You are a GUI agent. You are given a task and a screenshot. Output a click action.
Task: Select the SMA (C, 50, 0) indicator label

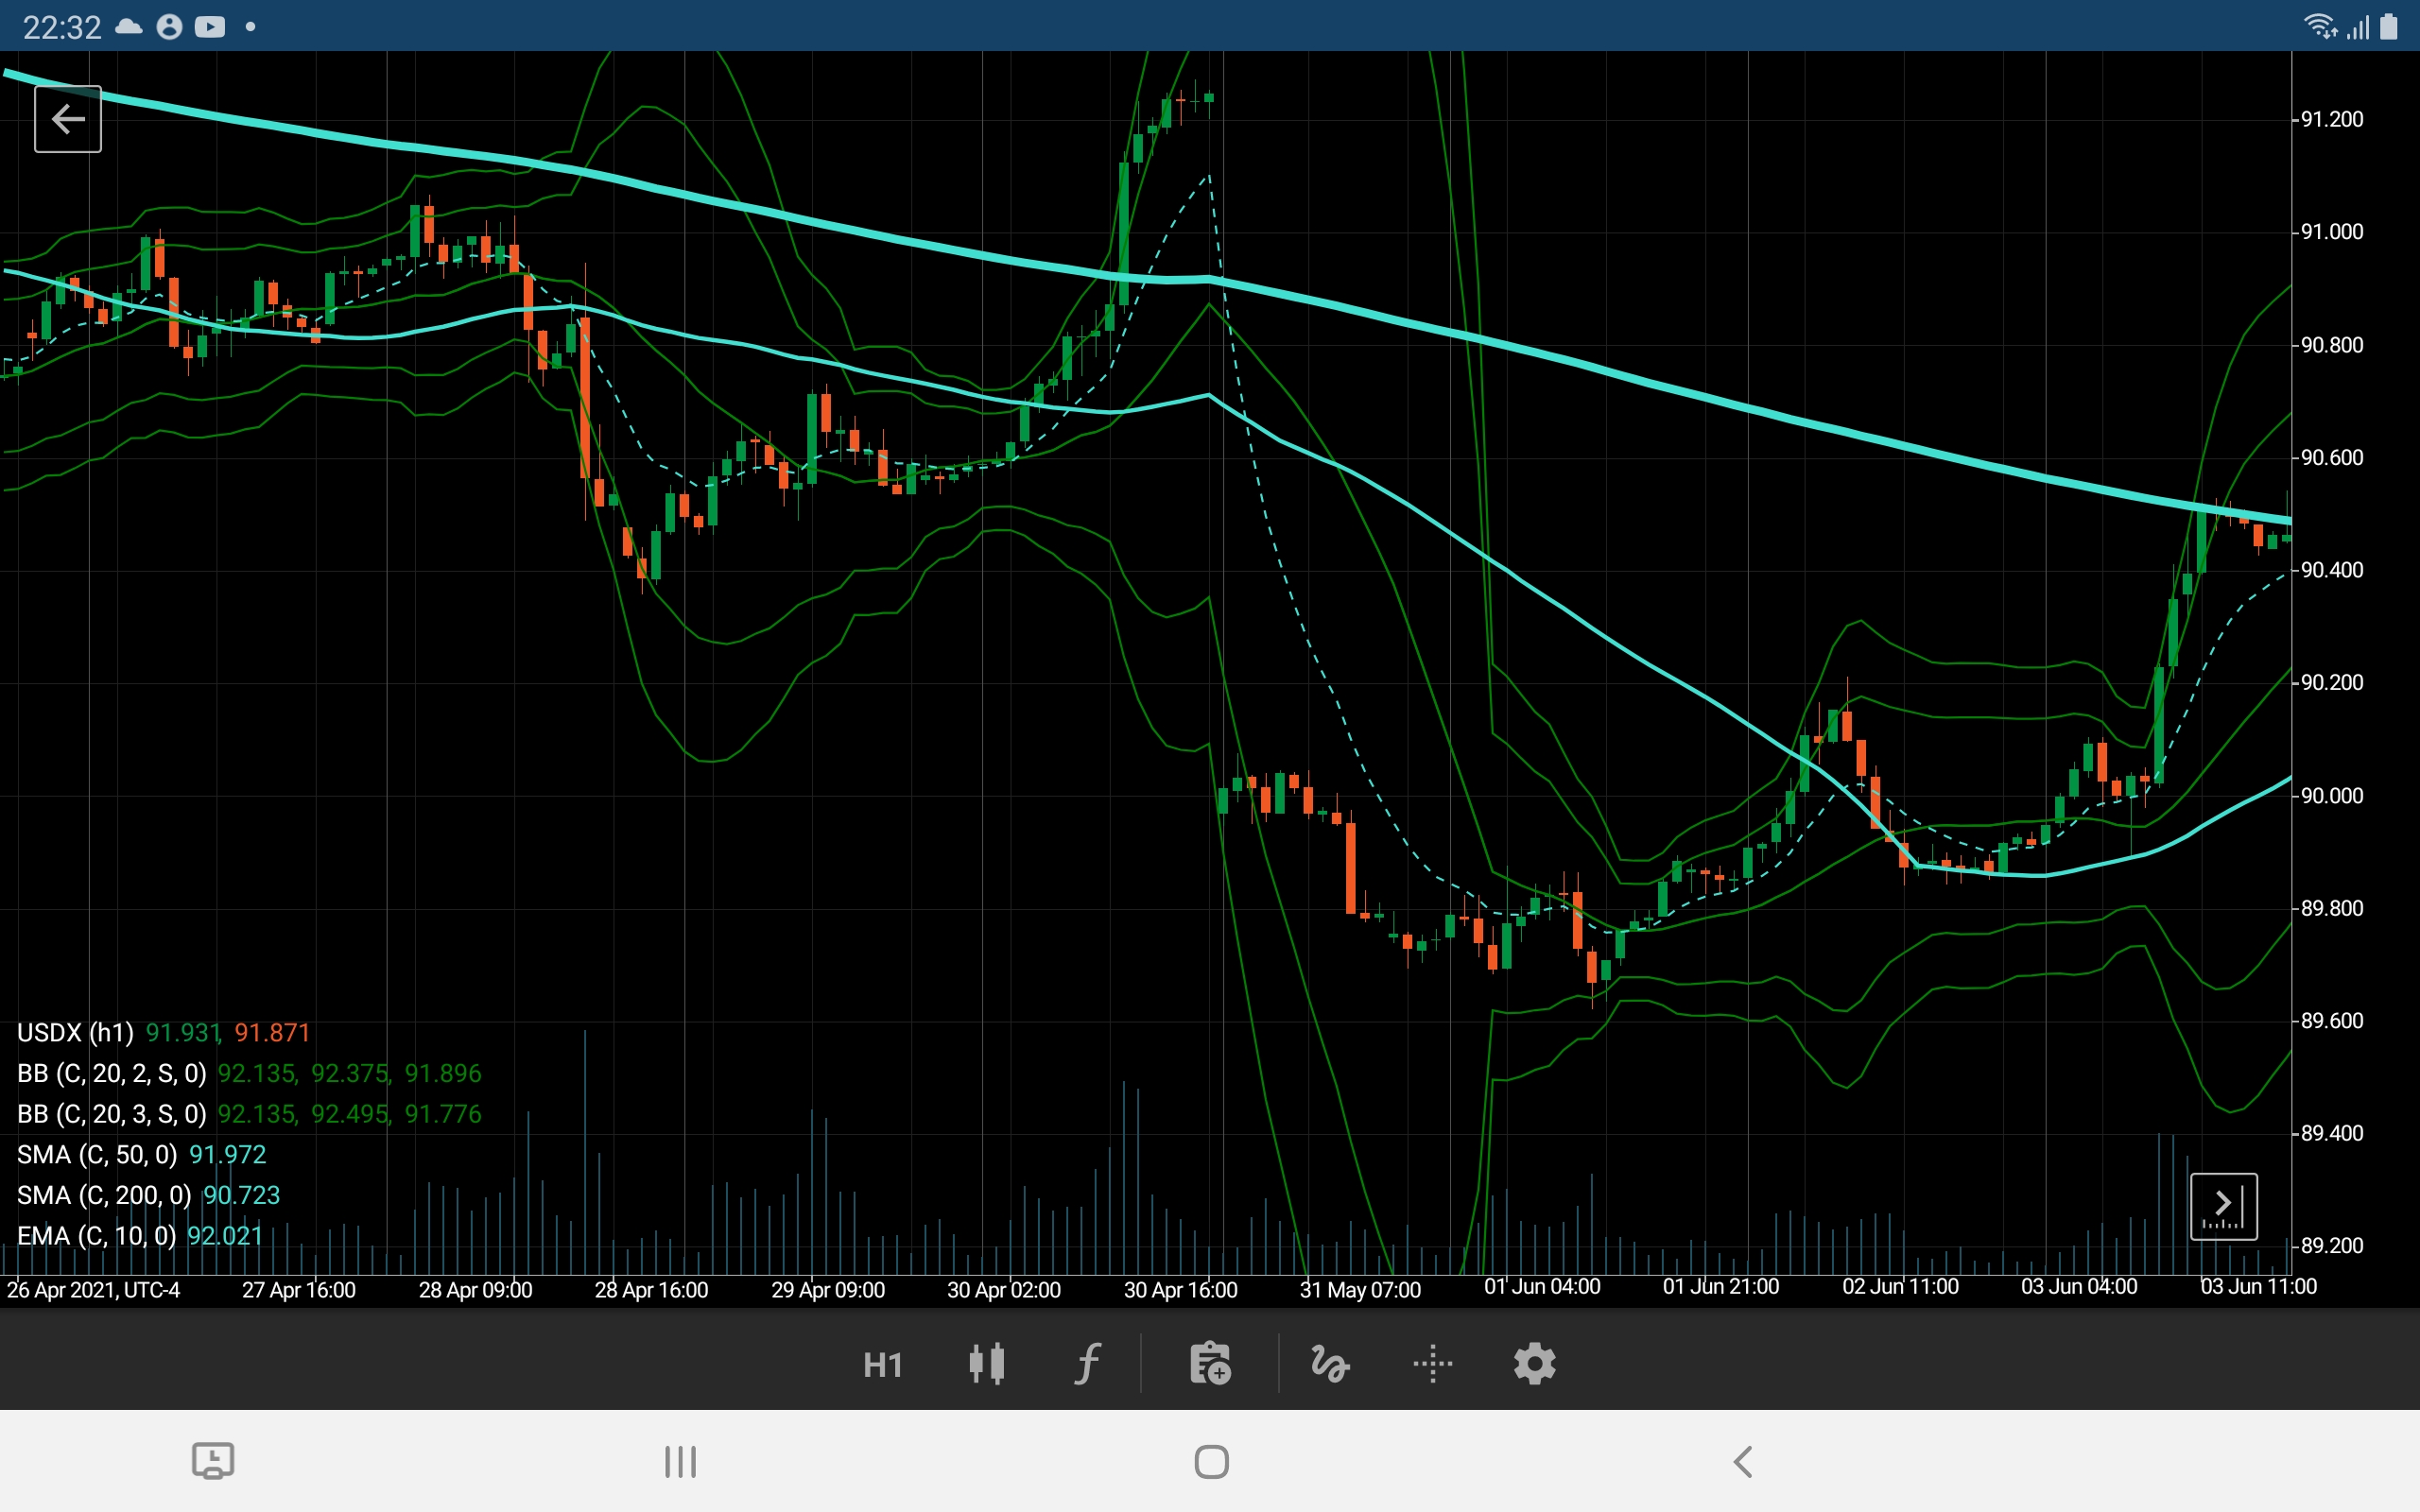pos(97,1155)
